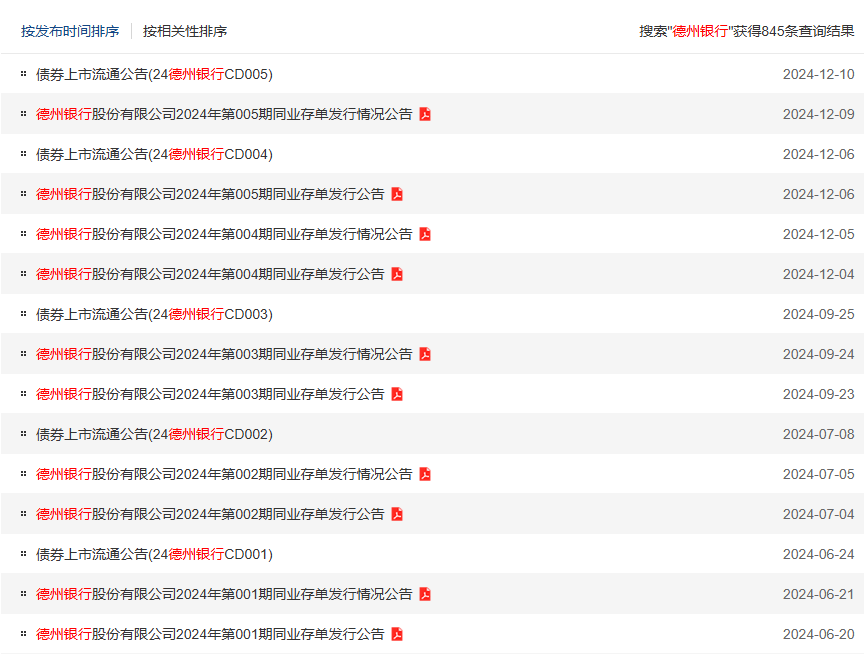
Task: Open PDF icon for 第001期同业存单发行情况公告
Action: coord(425,594)
